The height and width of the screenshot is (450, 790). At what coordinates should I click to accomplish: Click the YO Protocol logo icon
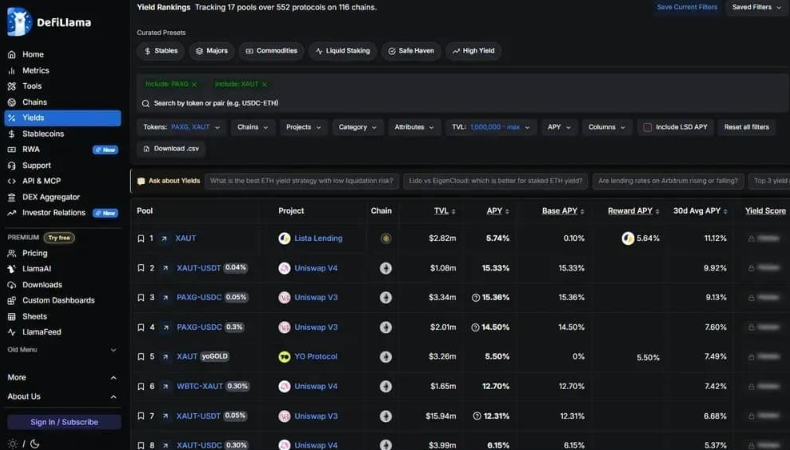click(x=285, y=357)
